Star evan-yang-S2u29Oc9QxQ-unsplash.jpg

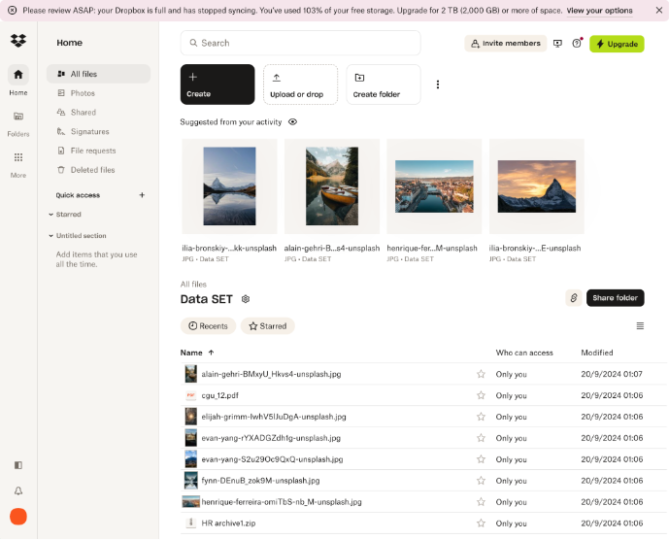[481, 459]
